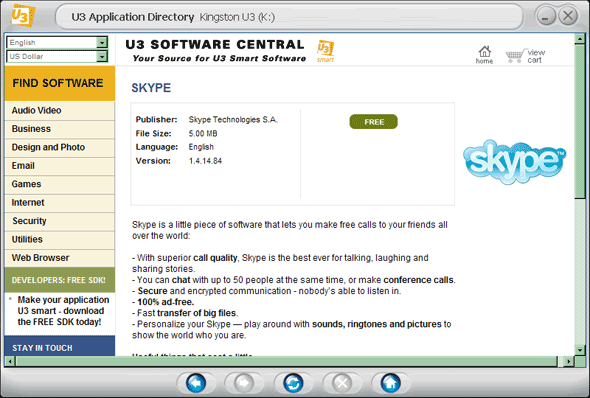Click the Refresh navigation button
Image resolution: width=590 pixels, height=398 pixels.
point(293,383)
